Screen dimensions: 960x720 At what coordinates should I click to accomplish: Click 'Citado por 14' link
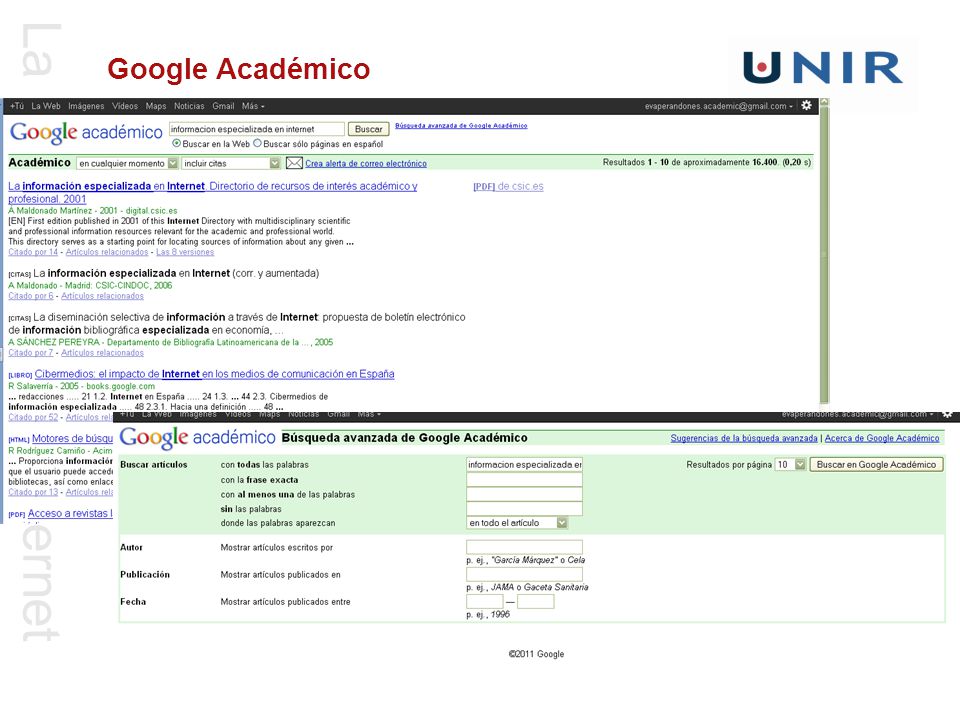tap(33, 252)
